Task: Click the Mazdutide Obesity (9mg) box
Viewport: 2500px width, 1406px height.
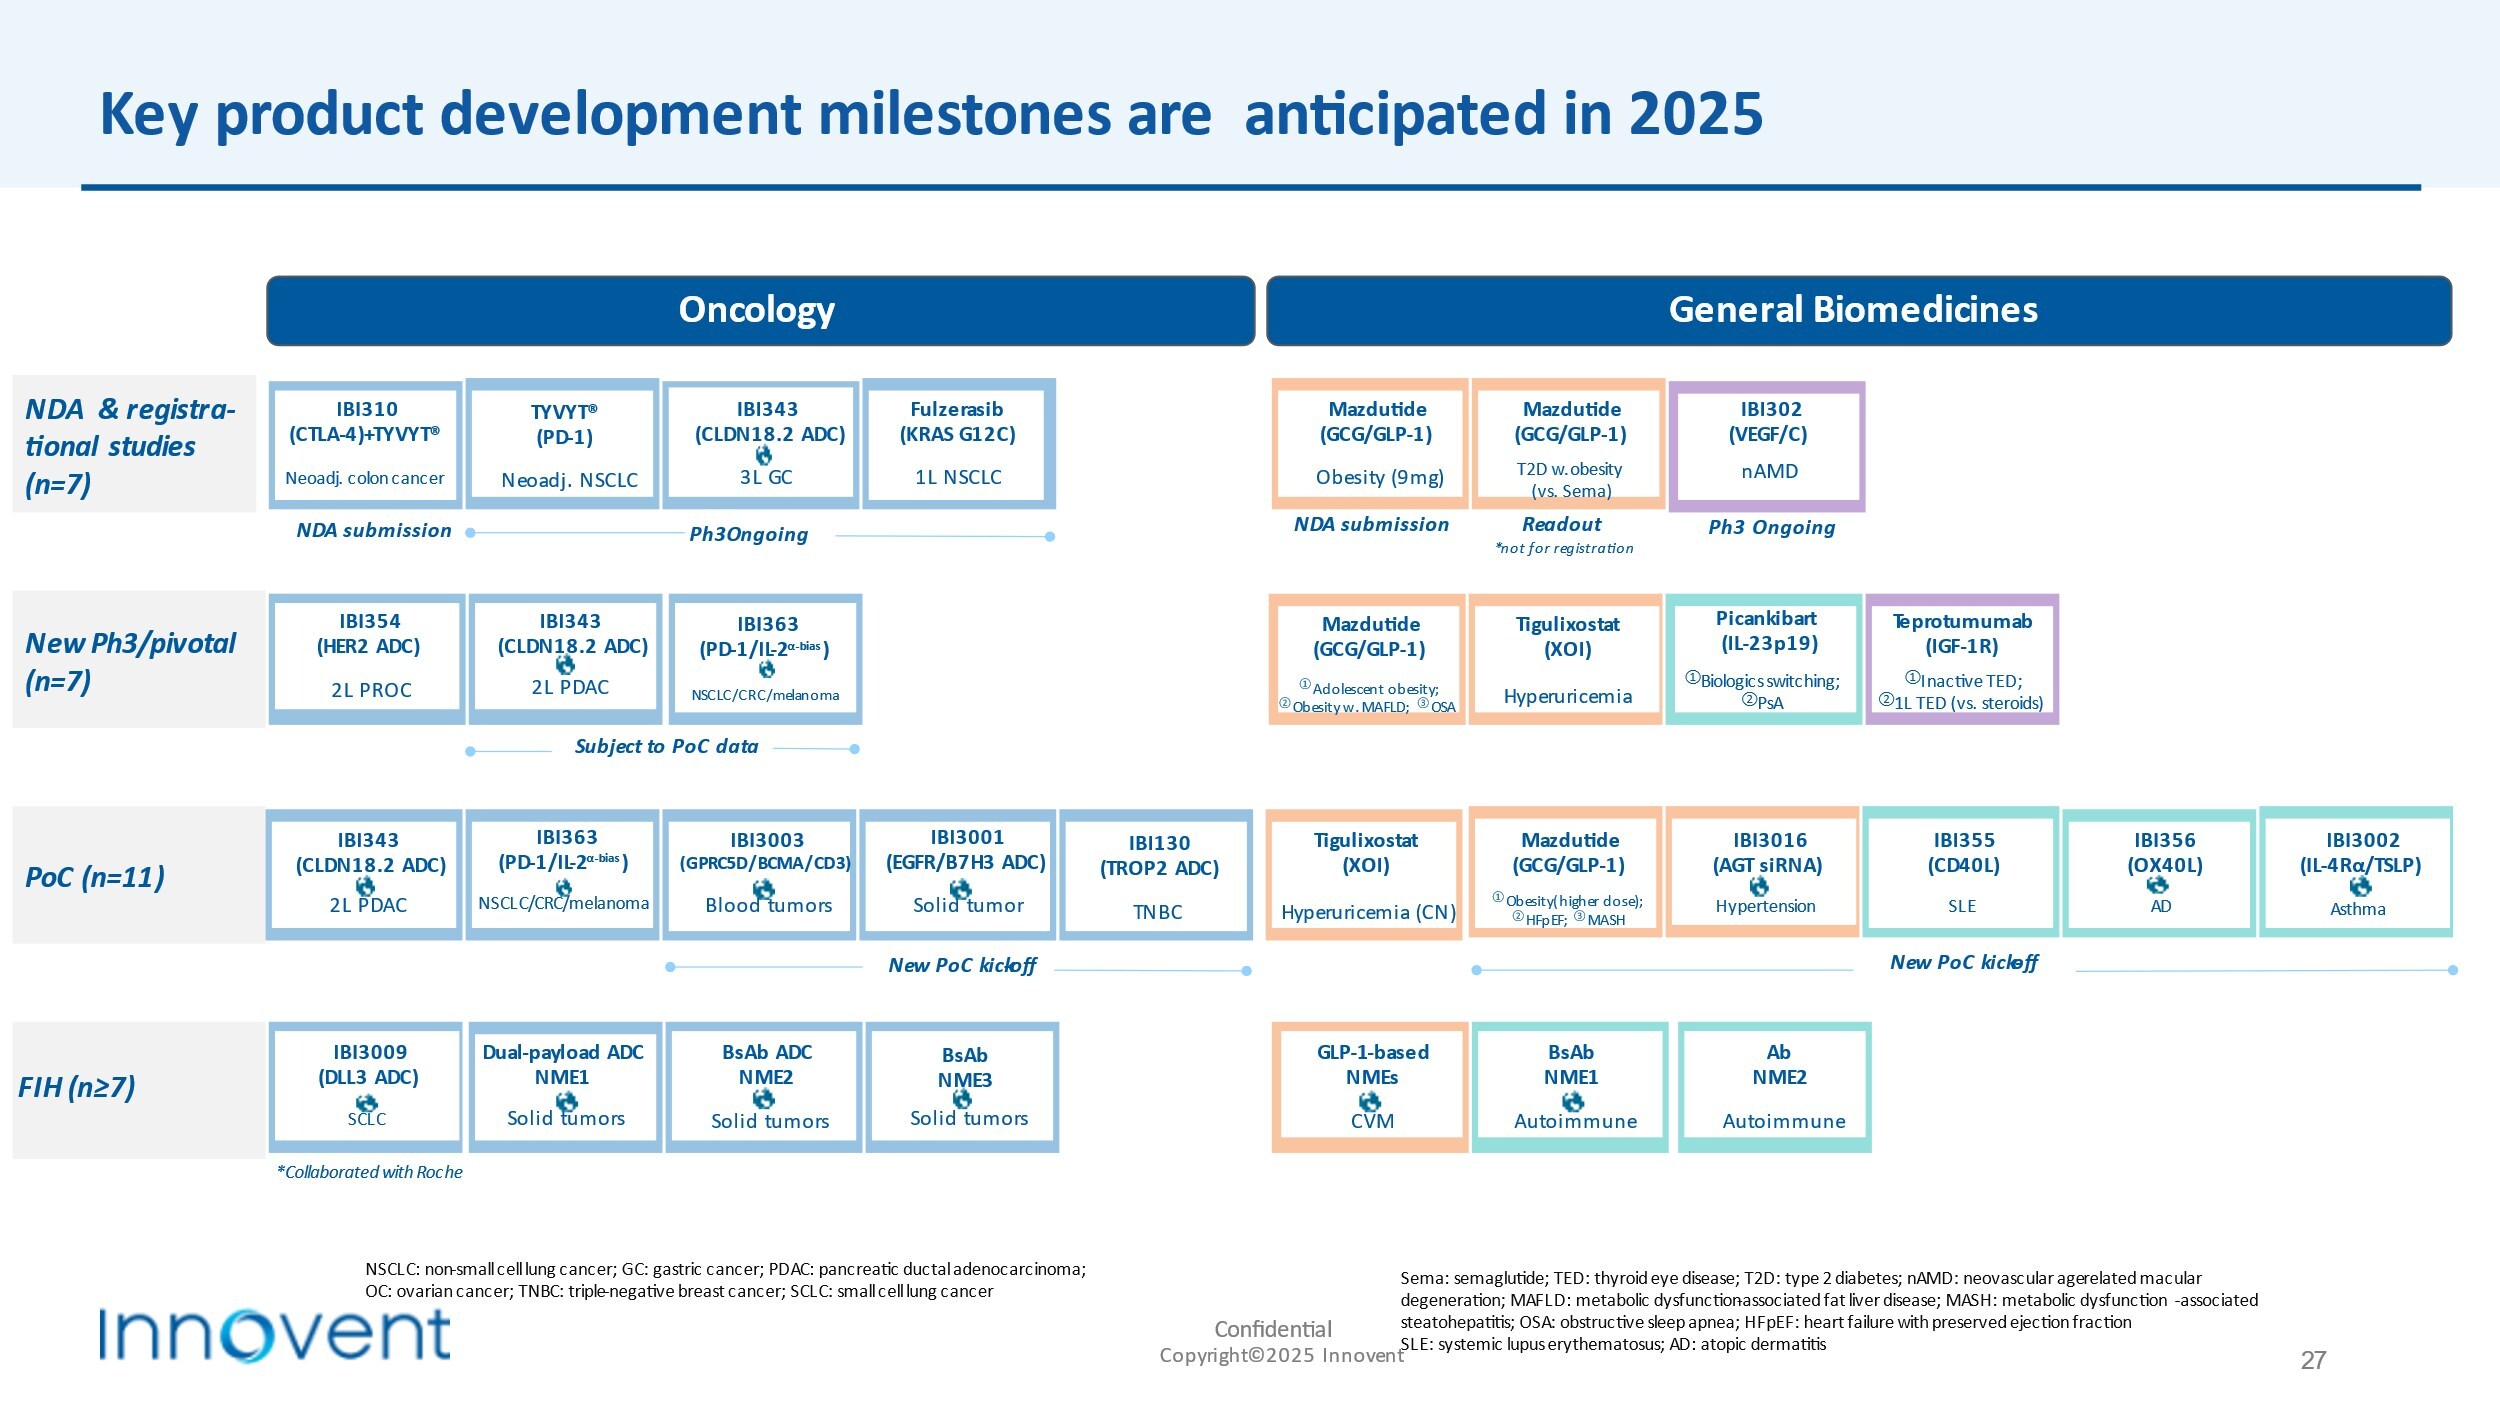Action: pyautogui.click(x=1377, y=444)
